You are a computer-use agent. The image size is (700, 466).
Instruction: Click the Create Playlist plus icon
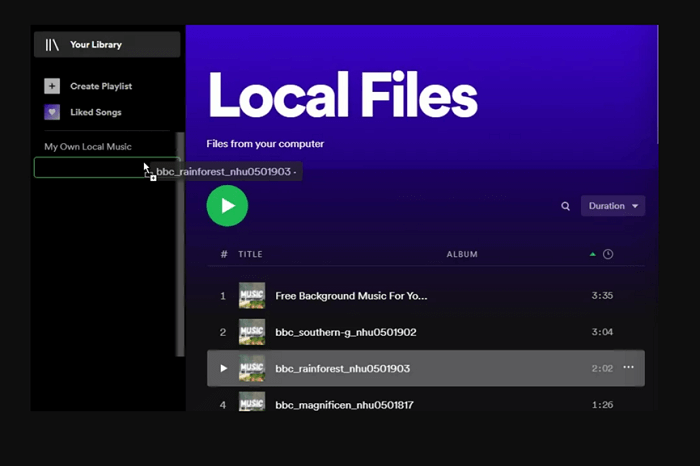coord(52,87)
